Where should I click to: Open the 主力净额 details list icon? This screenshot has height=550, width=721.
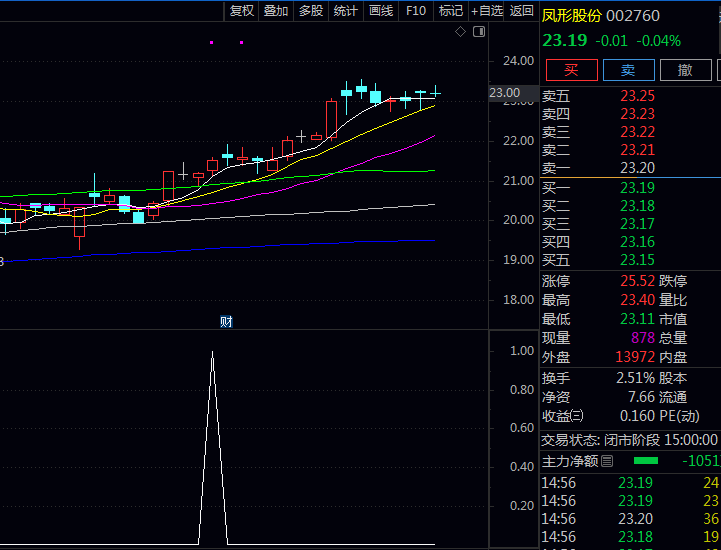[x=607, y=461]
